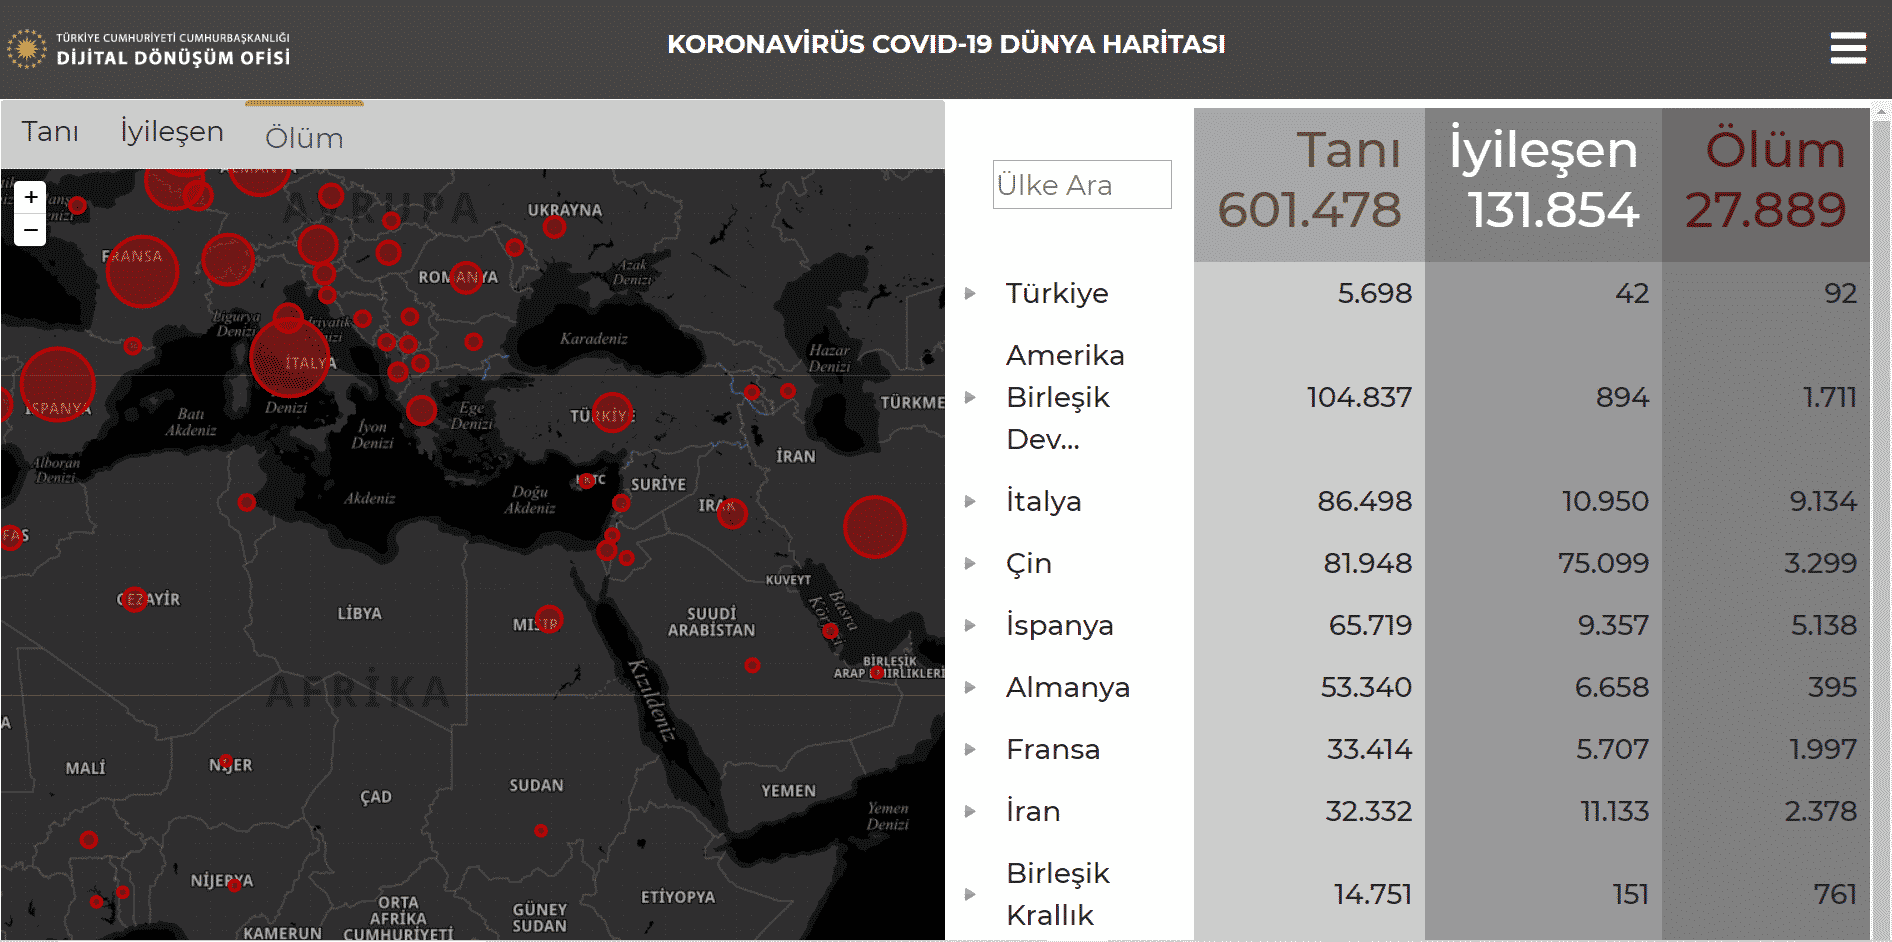Click the İran country name
This screenshot has width=1892, height=942.
pos(1033,811)
